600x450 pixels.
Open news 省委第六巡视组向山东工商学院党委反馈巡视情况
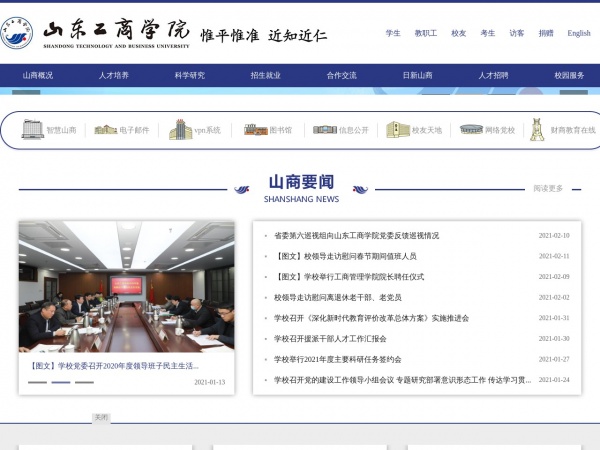[356, 236]
